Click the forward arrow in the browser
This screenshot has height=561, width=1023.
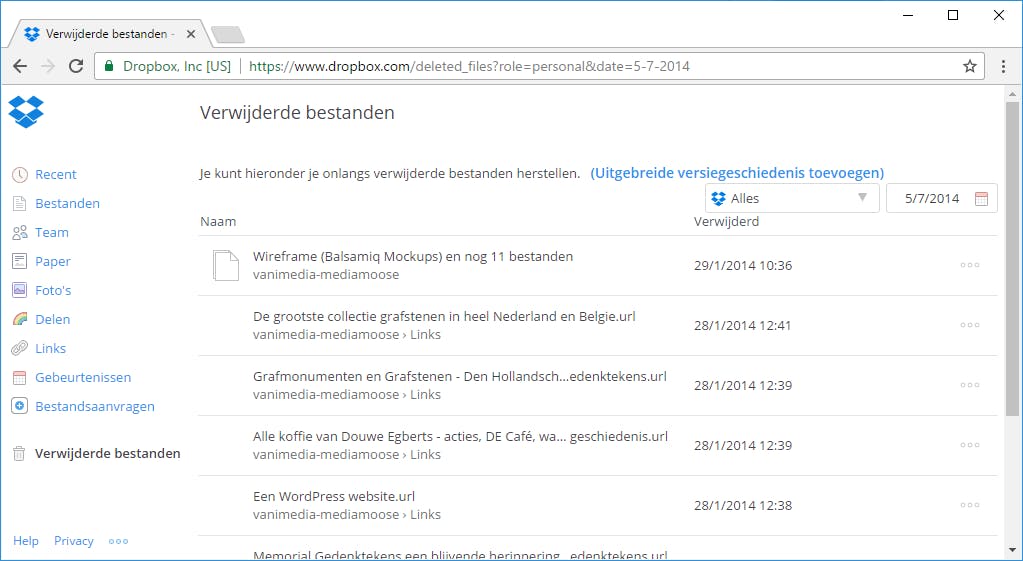(48, 66)
